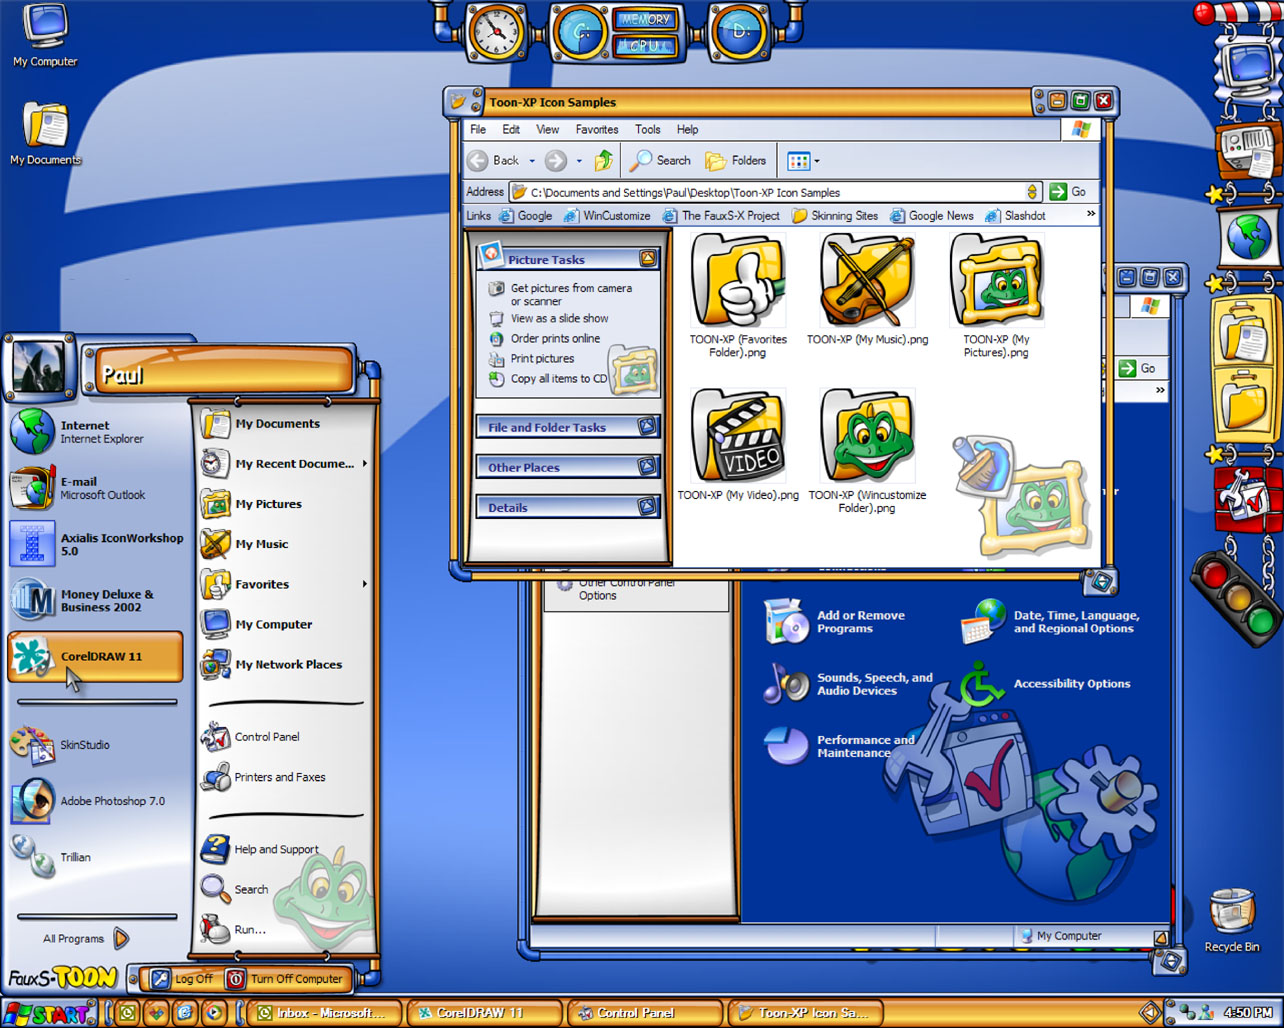Screen dimensions: 1284x1028
Task: Click the Go button in Icon Samples
Action: [x=1068, y=192]
